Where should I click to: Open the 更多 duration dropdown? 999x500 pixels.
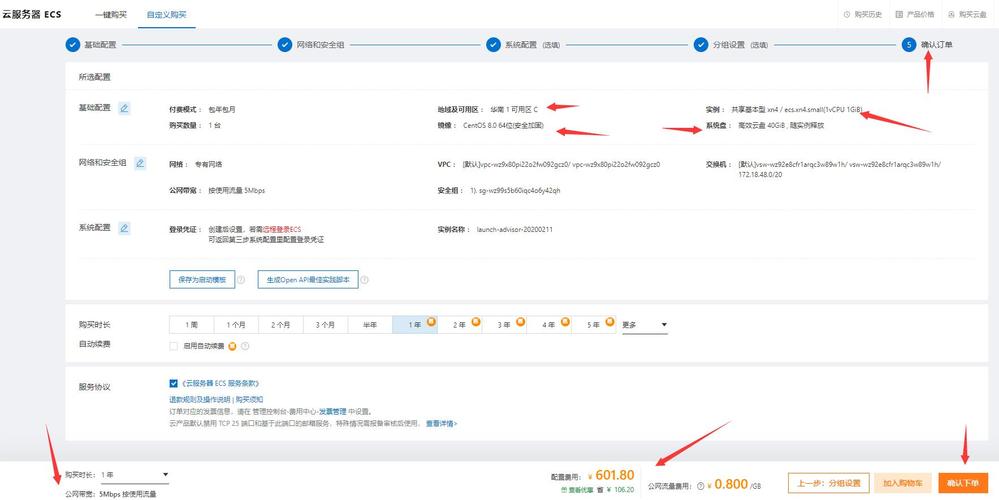point(645,325)
